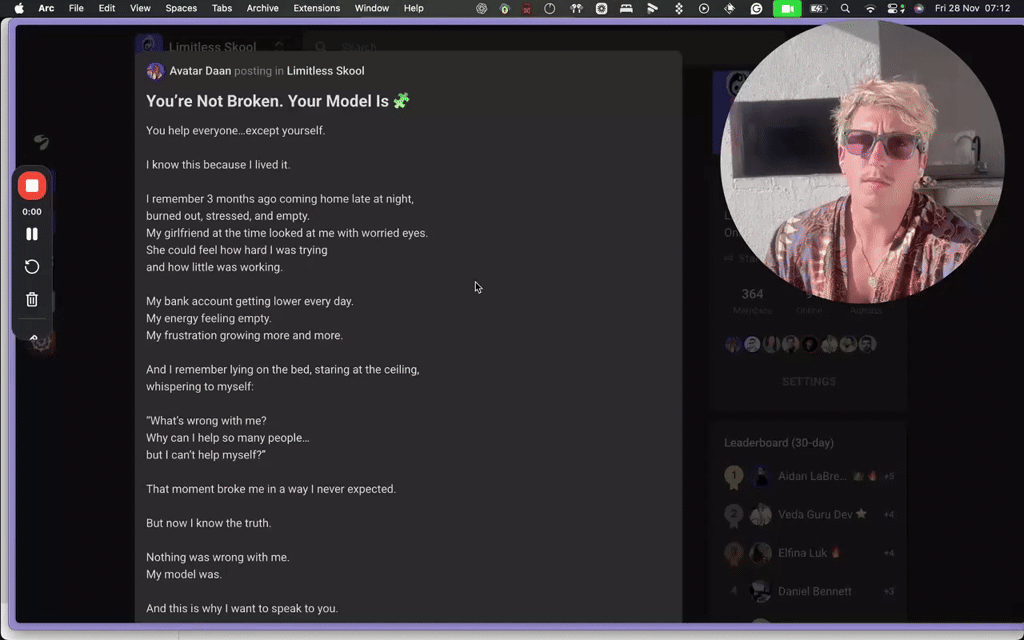Viewport: 1024px width, 640px height.
Task: Click the bed icon in the menu bar
Action: point(626,8)
